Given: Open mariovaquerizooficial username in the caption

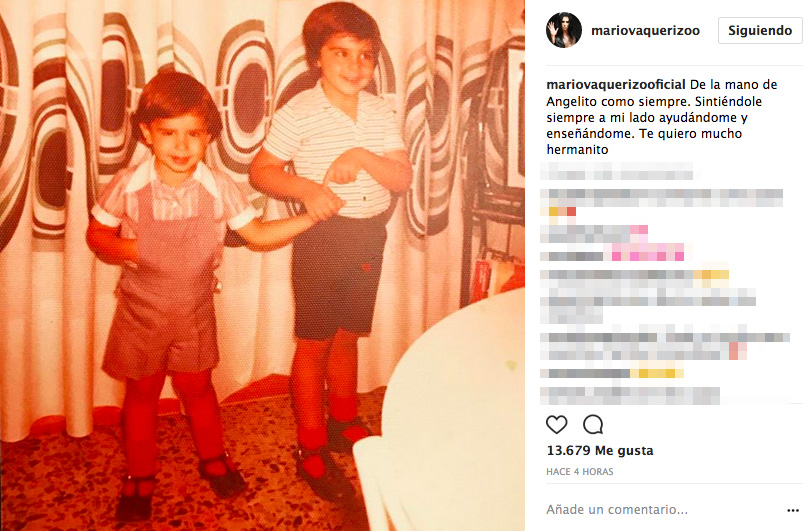Looking at the screenshot, I should coord(616,84).
